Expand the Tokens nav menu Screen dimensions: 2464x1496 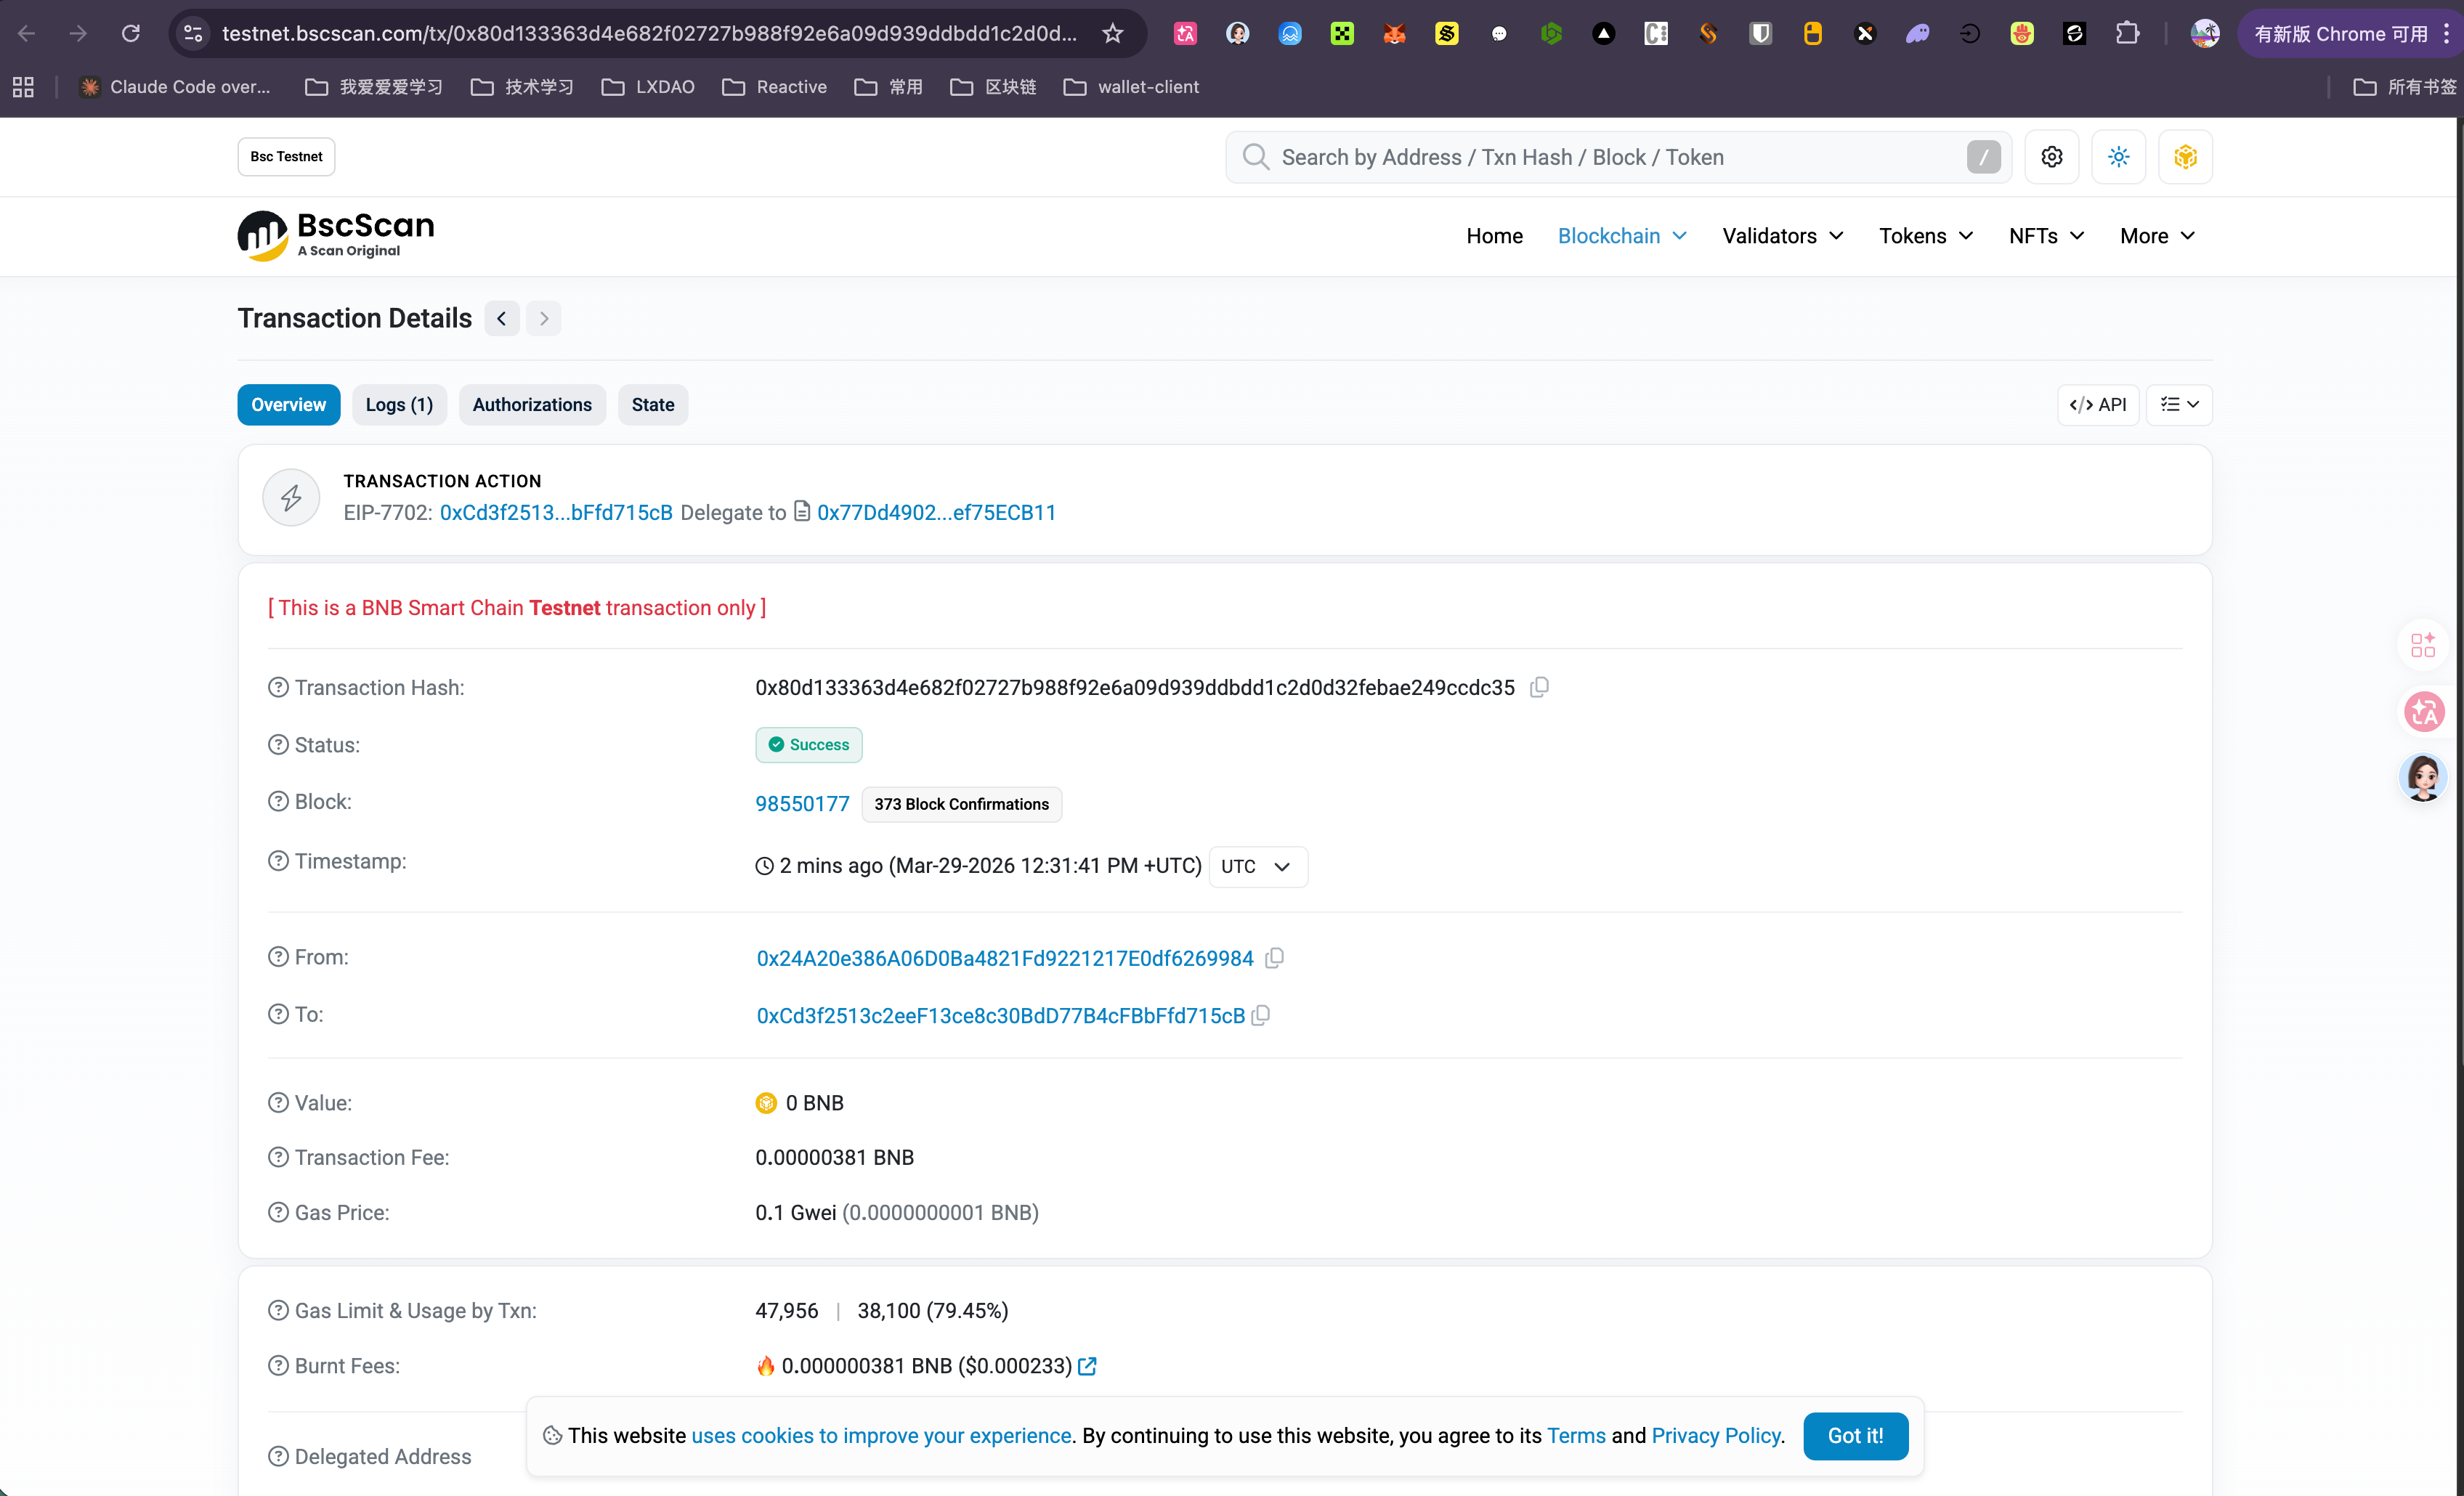1925,236
